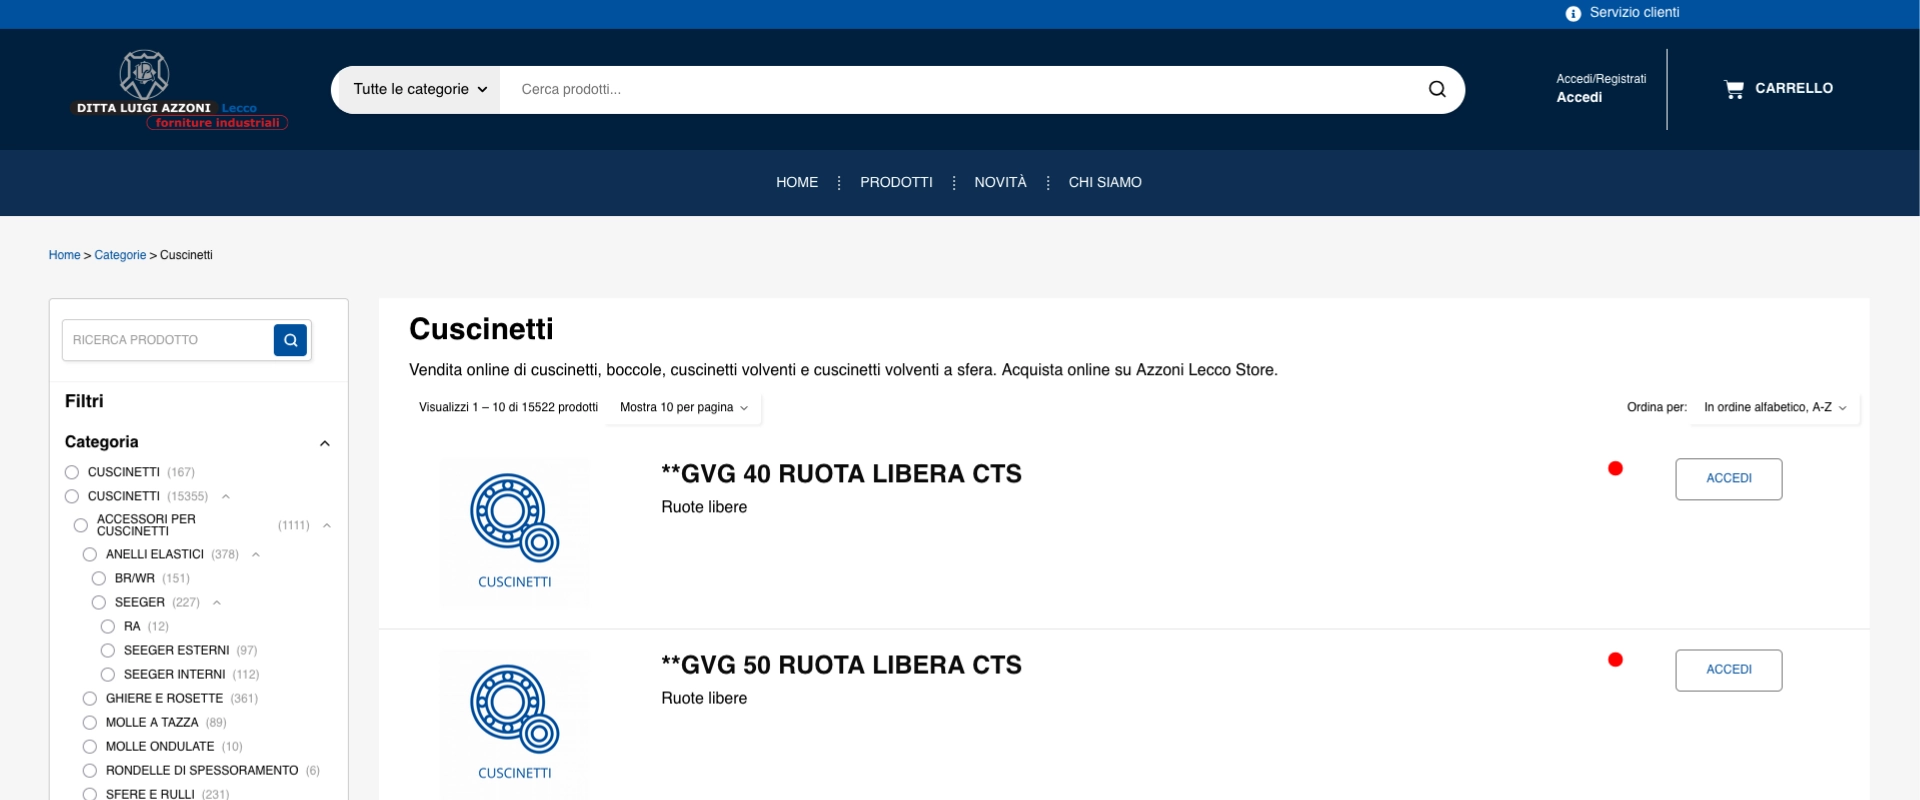Open the Ordina per alphabetical dropdown
Image resolution: width=1920 pixels, height=800 pixels.
click(1774, 407)
